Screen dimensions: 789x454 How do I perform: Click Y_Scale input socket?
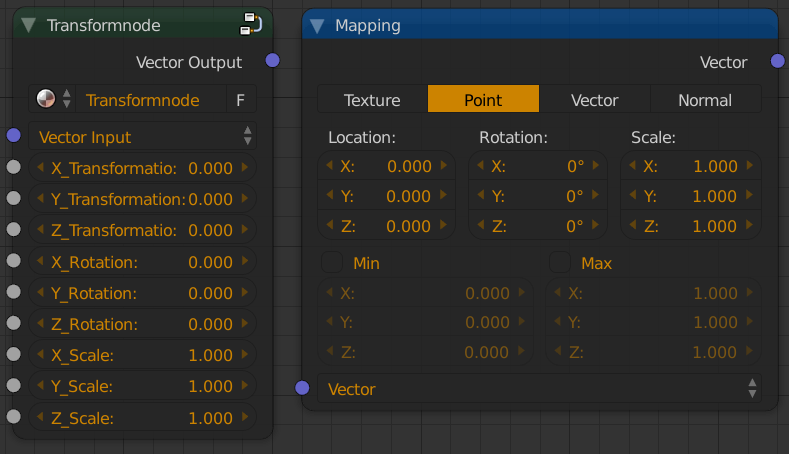point(14,386)
